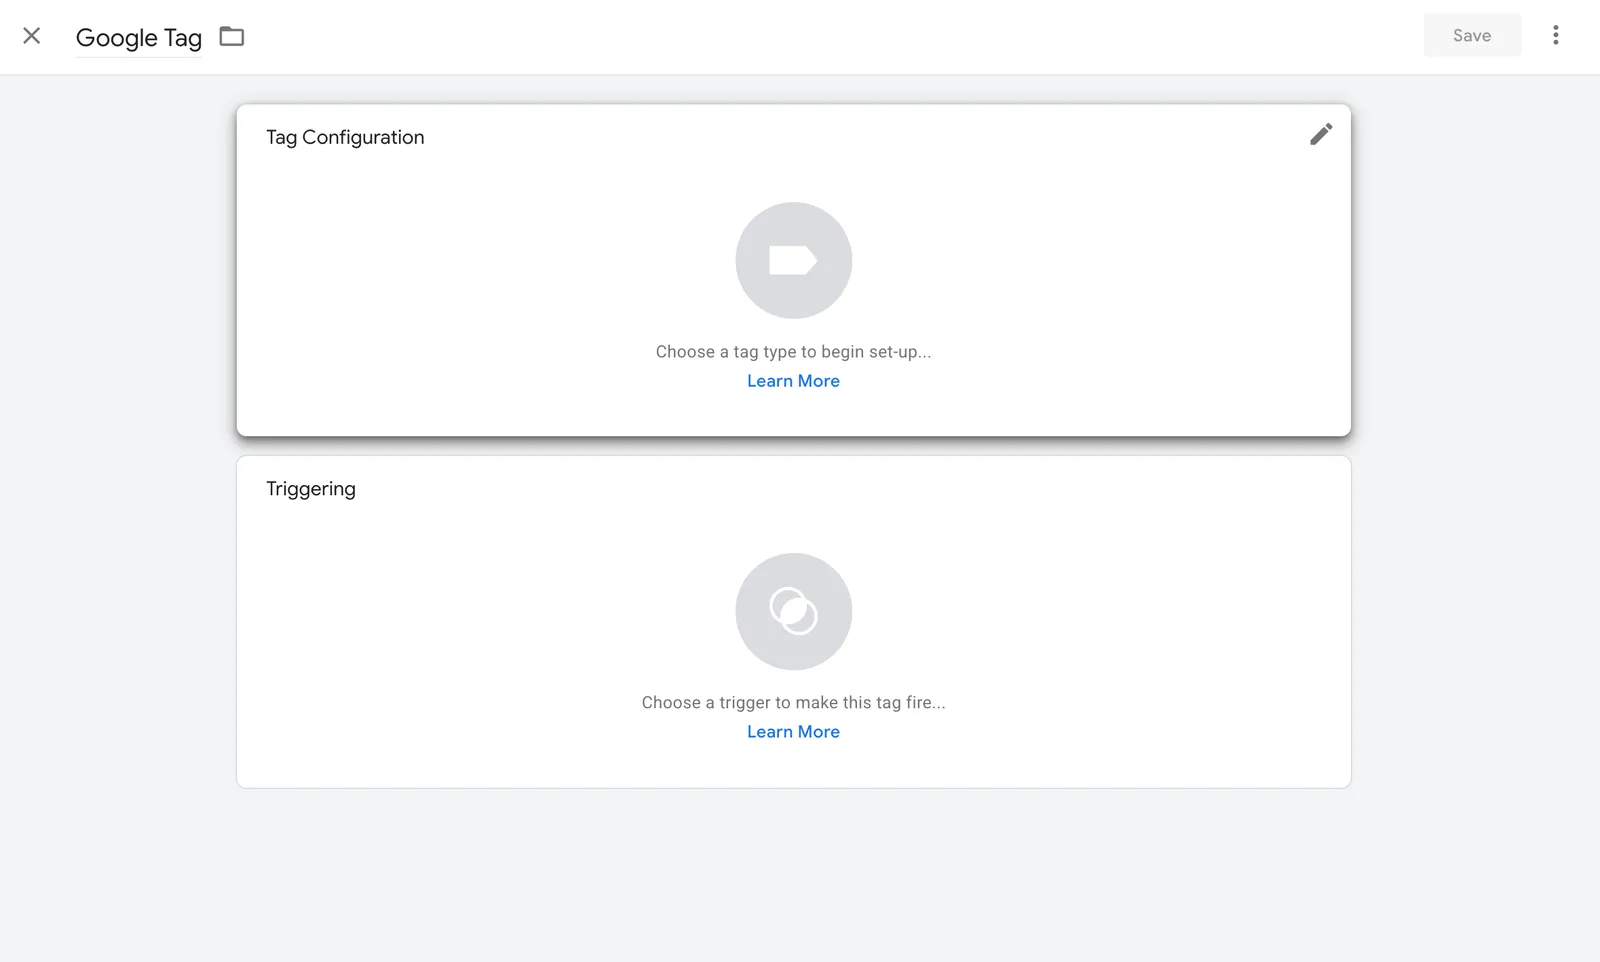
Task: Open the Learn More link under tag type
Action: tap(793, 381)
